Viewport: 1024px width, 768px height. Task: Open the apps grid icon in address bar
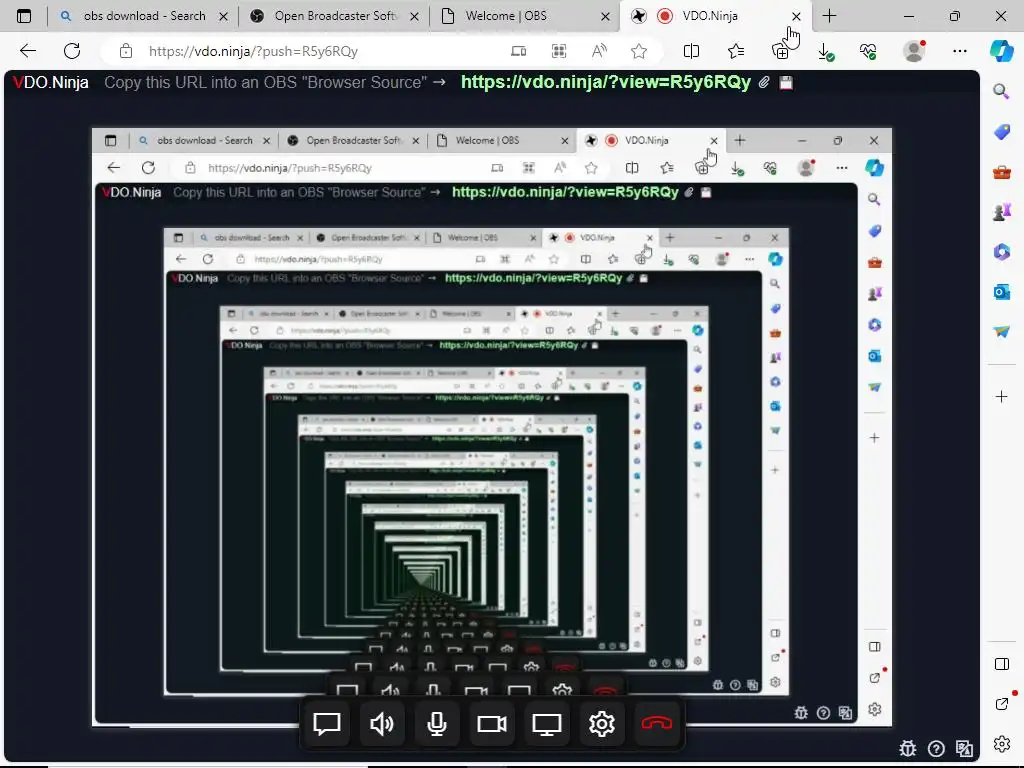pyautogui.click(x=559, y=51)
